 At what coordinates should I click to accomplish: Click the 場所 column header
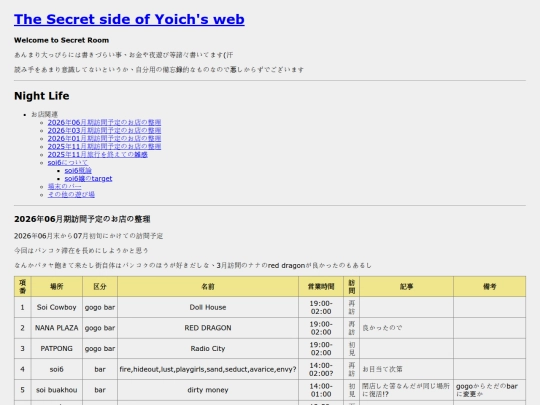click(56, 287)
